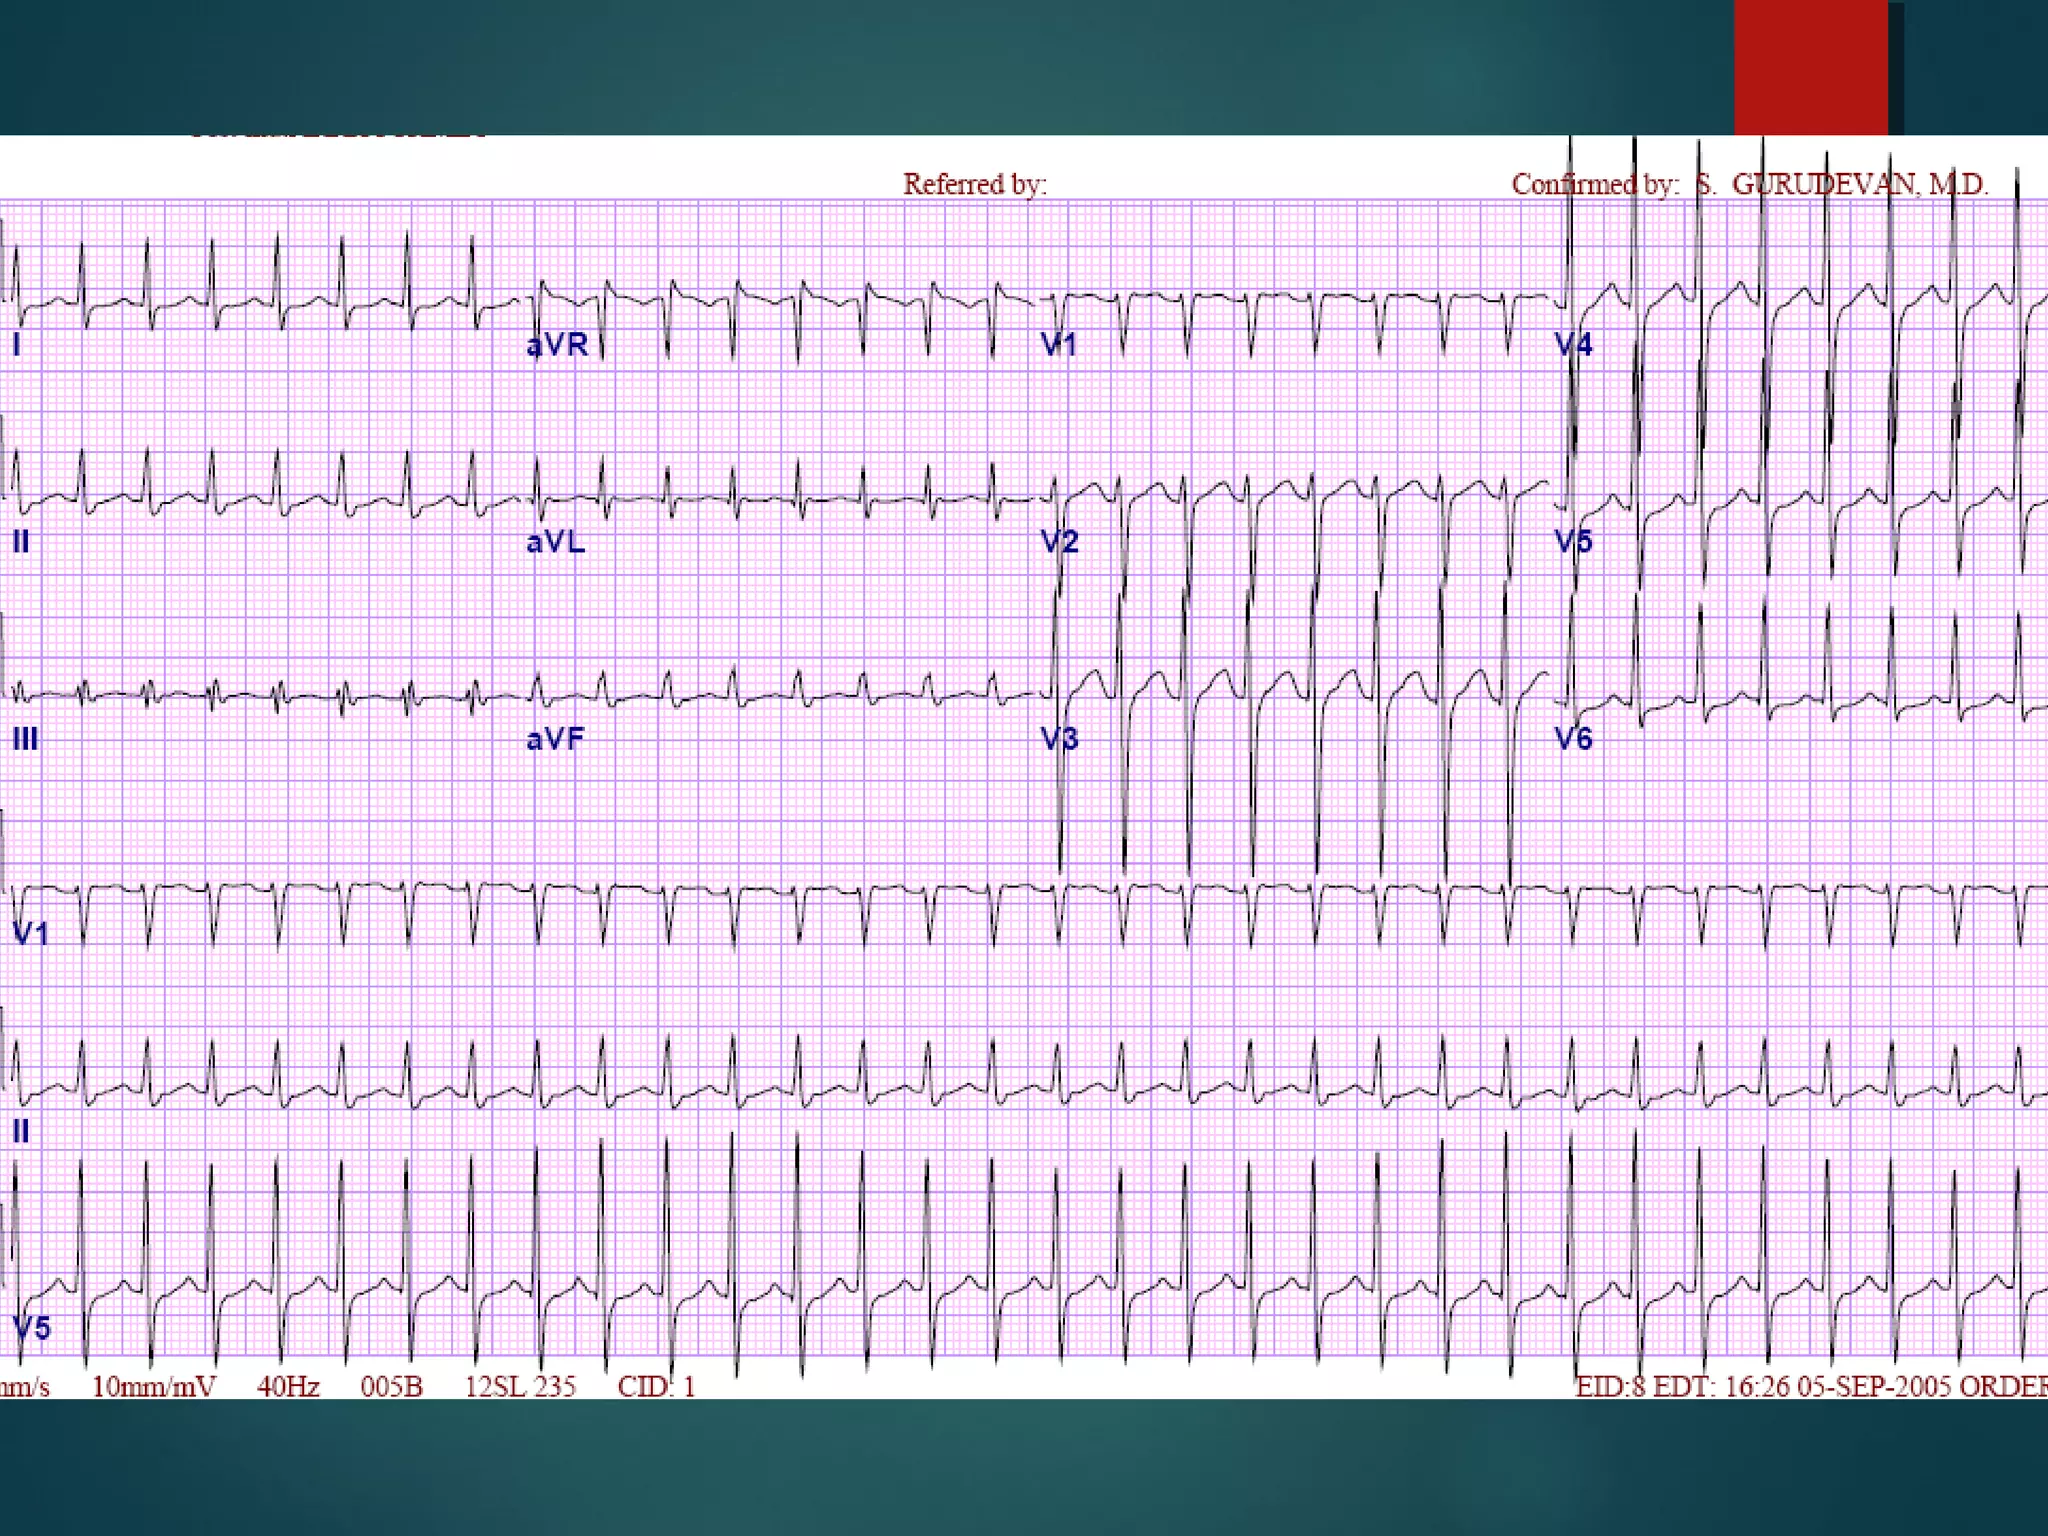
Task: Click the aVL lead label
Action: (x=555, y=542)
